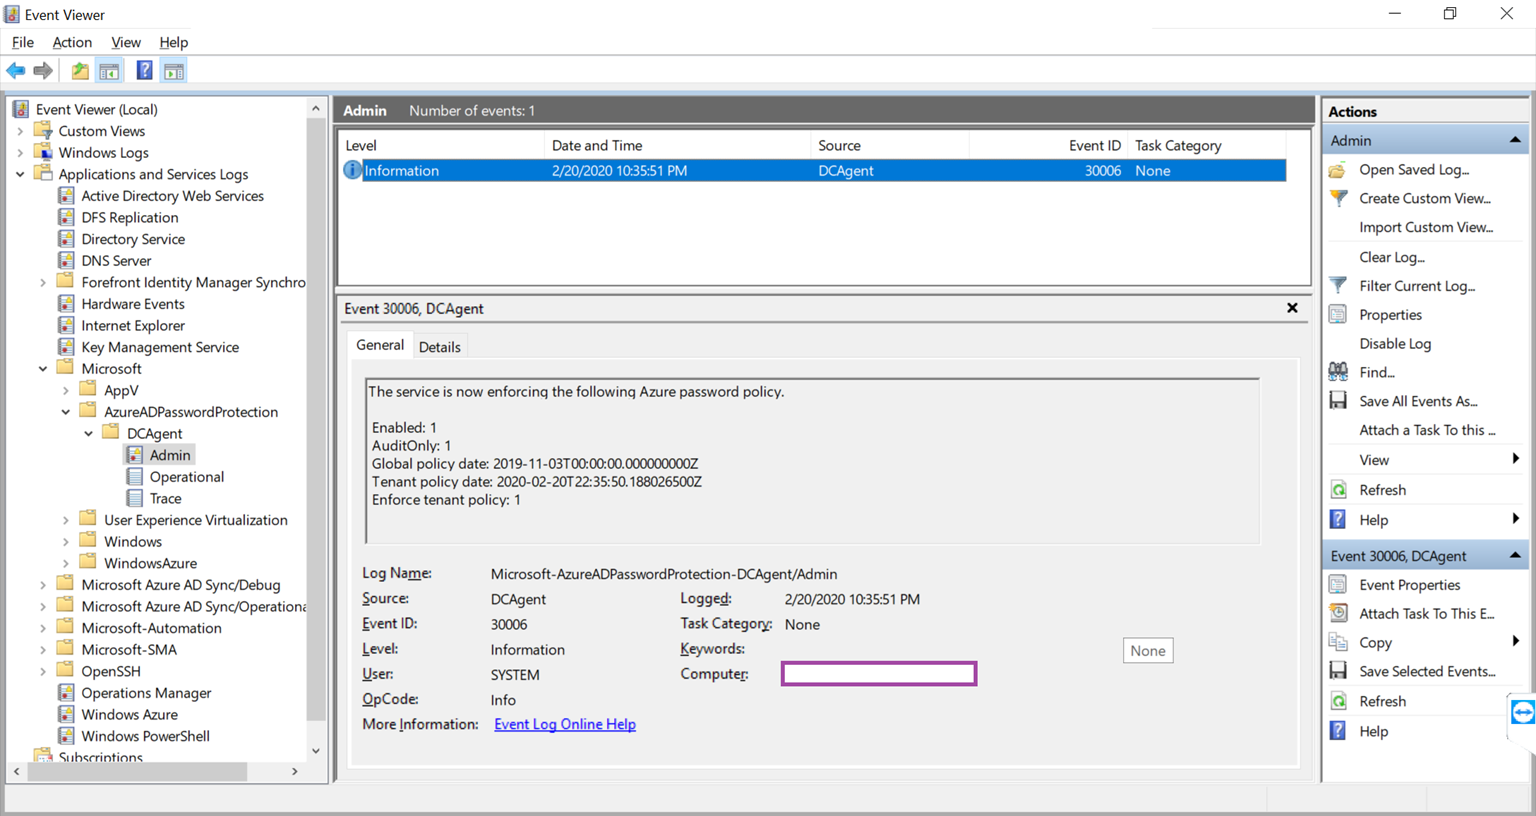Select the Directory Service log
The width and height of the screenshot is (1536, 816).
(133, 239)
